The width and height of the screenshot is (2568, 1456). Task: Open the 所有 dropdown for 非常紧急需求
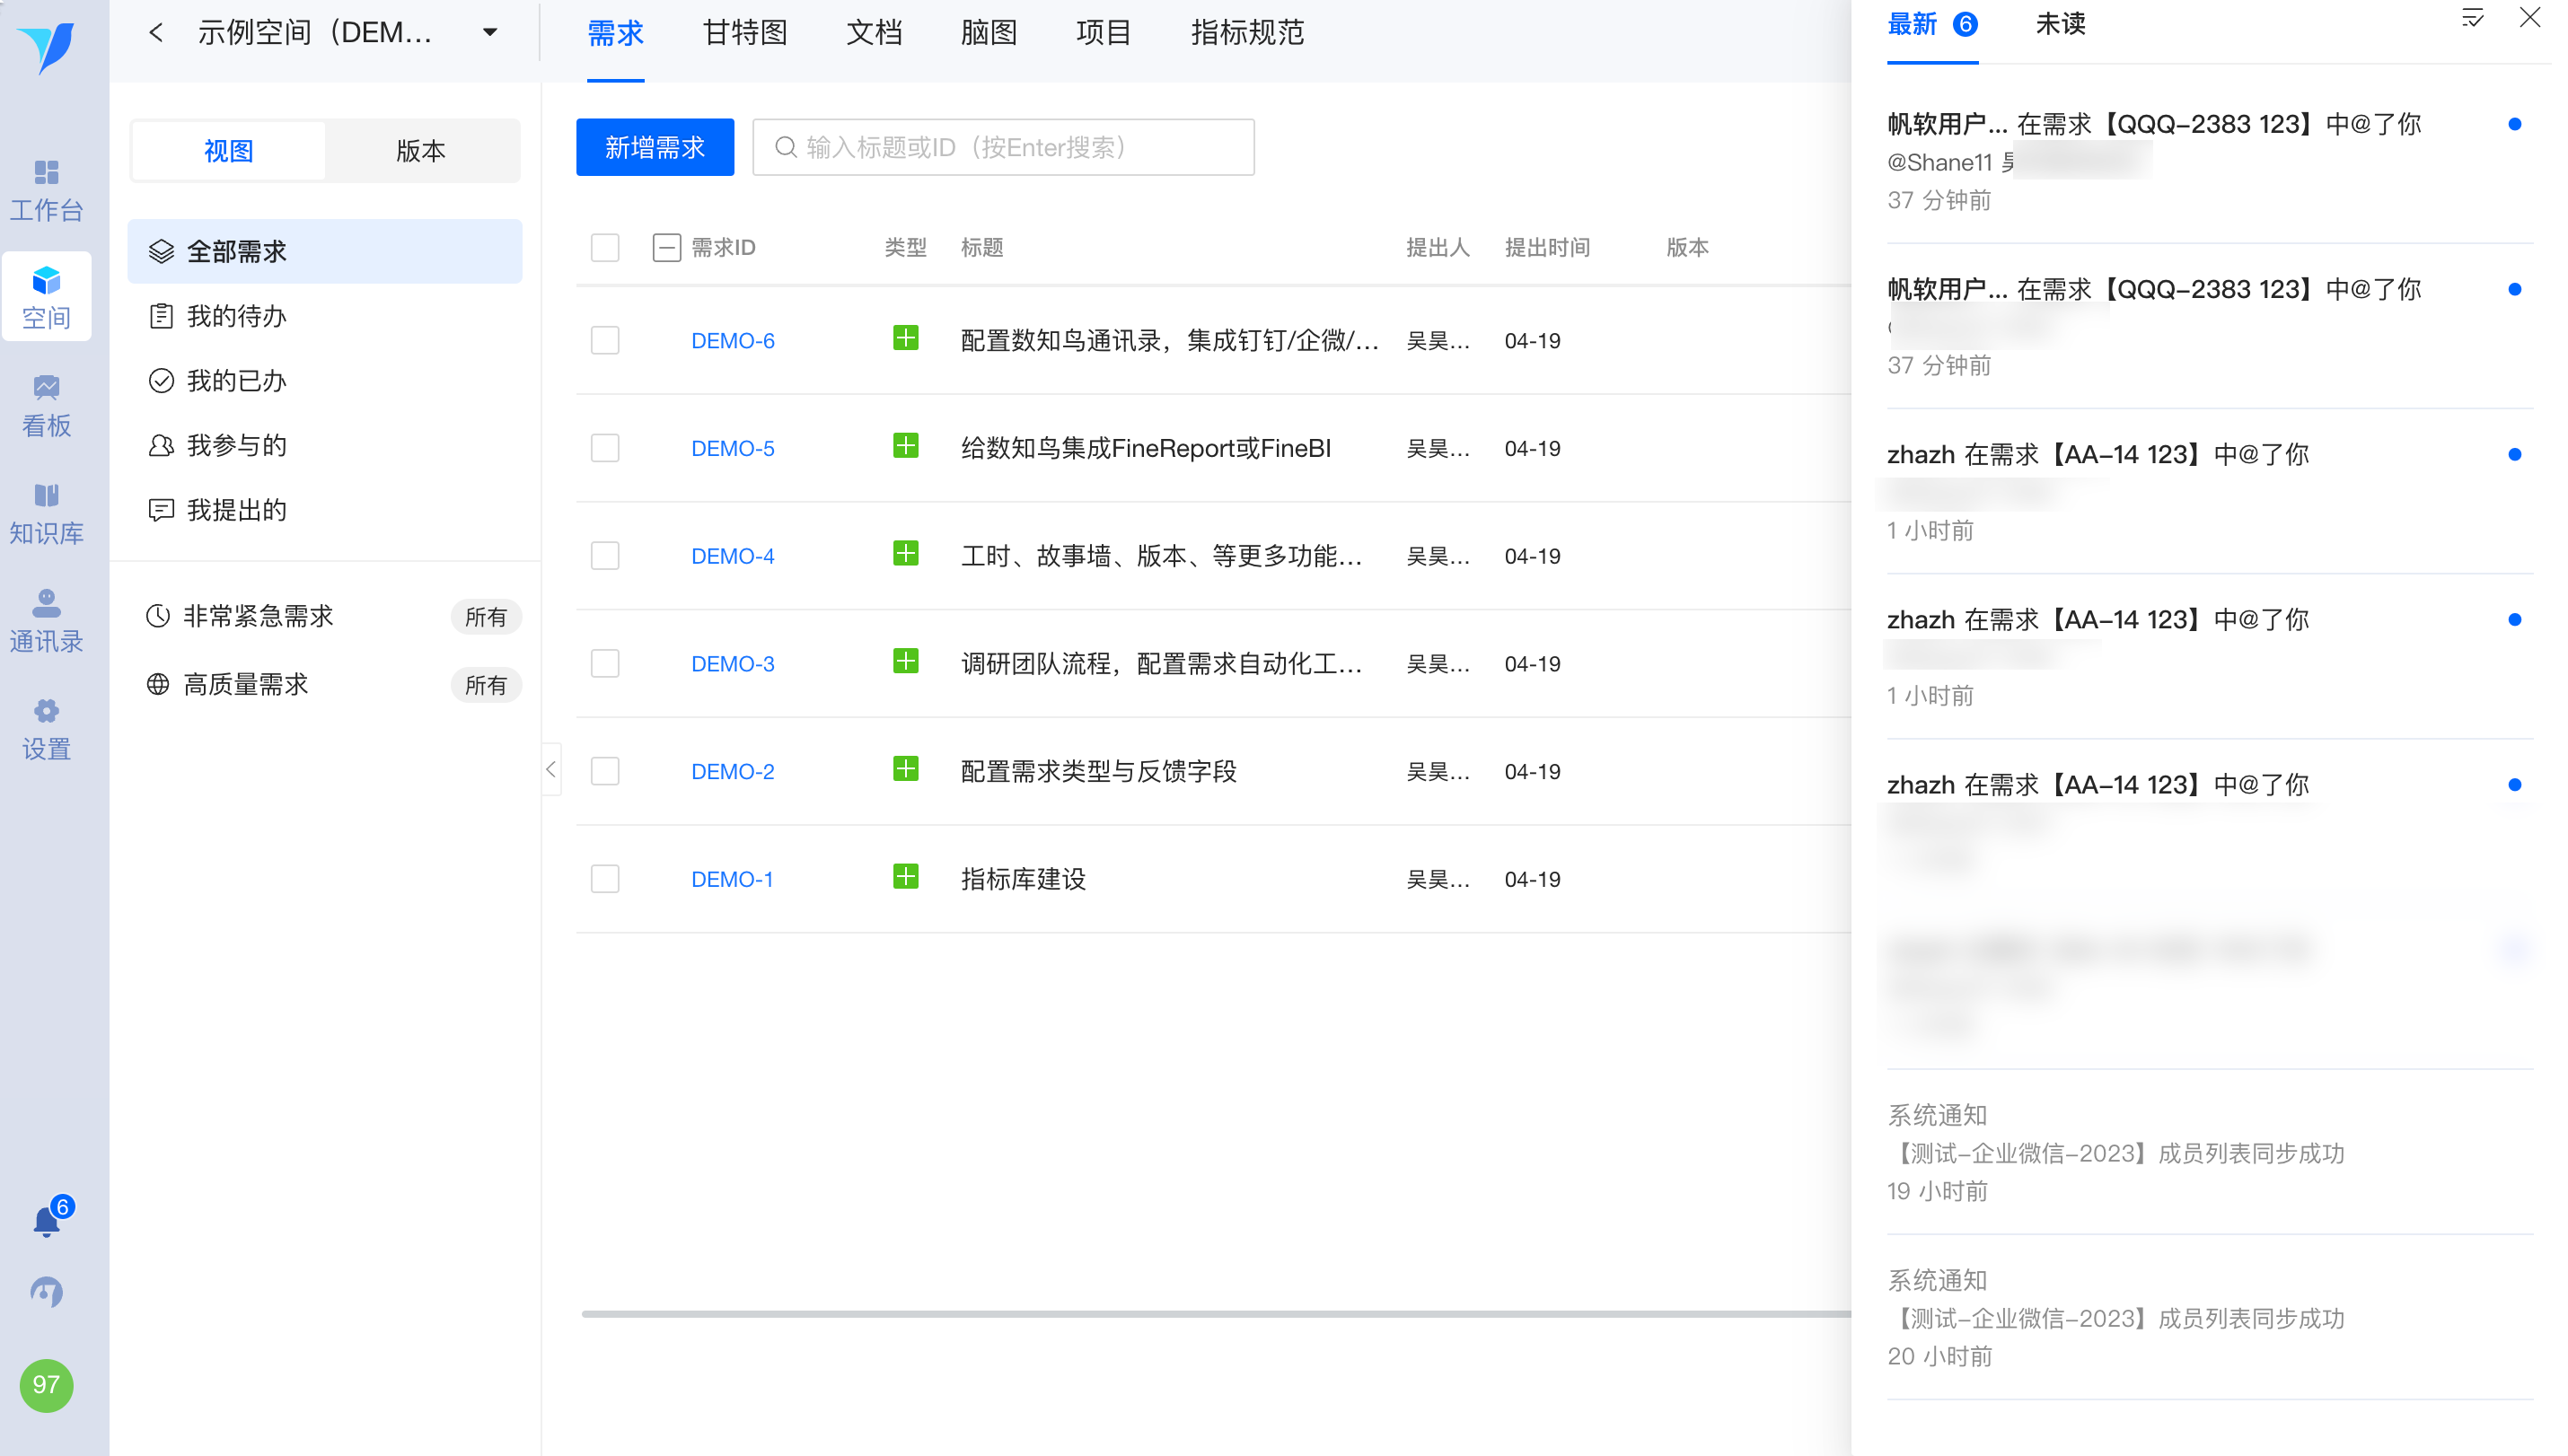pyautogui.click(x=486, y=617)
